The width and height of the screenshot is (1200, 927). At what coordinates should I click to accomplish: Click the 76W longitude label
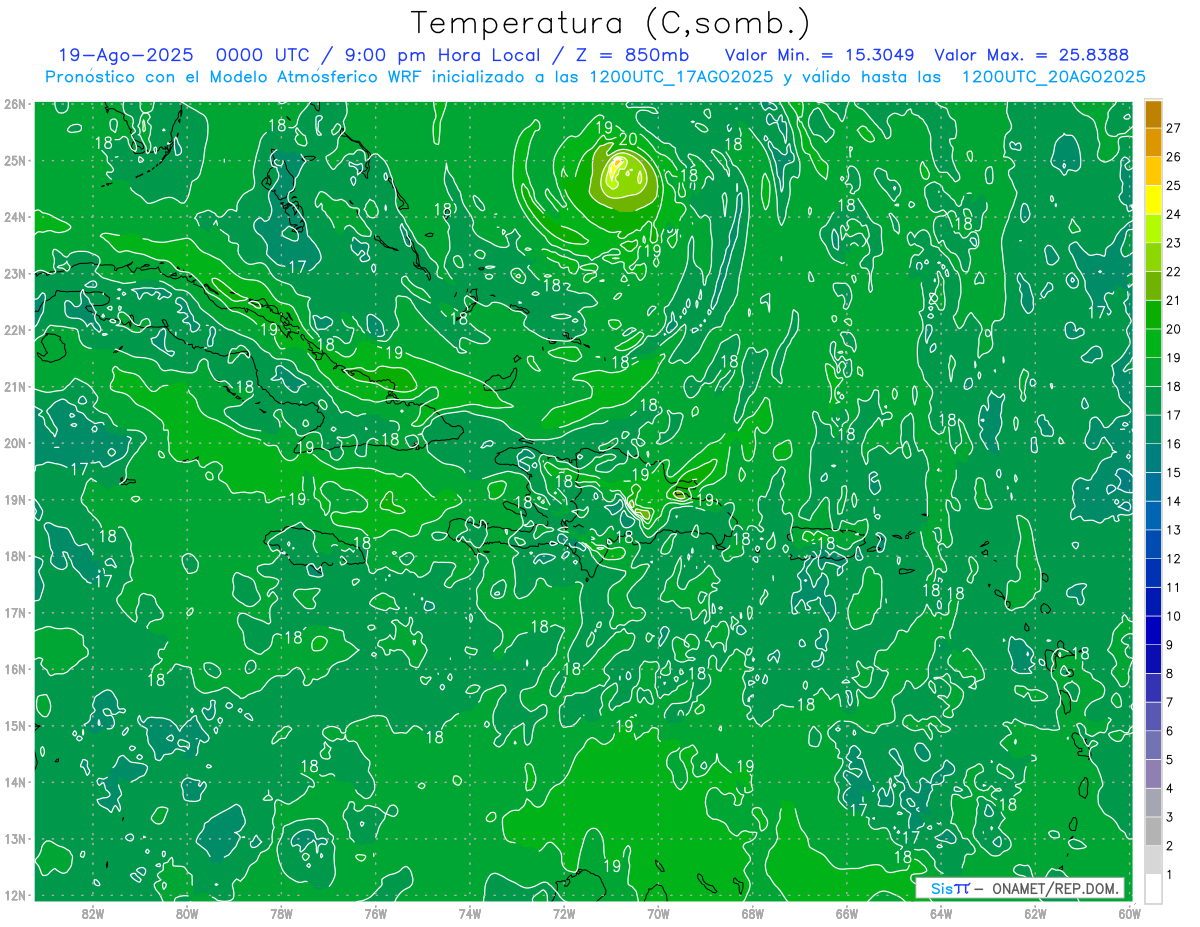click(375, 913)
